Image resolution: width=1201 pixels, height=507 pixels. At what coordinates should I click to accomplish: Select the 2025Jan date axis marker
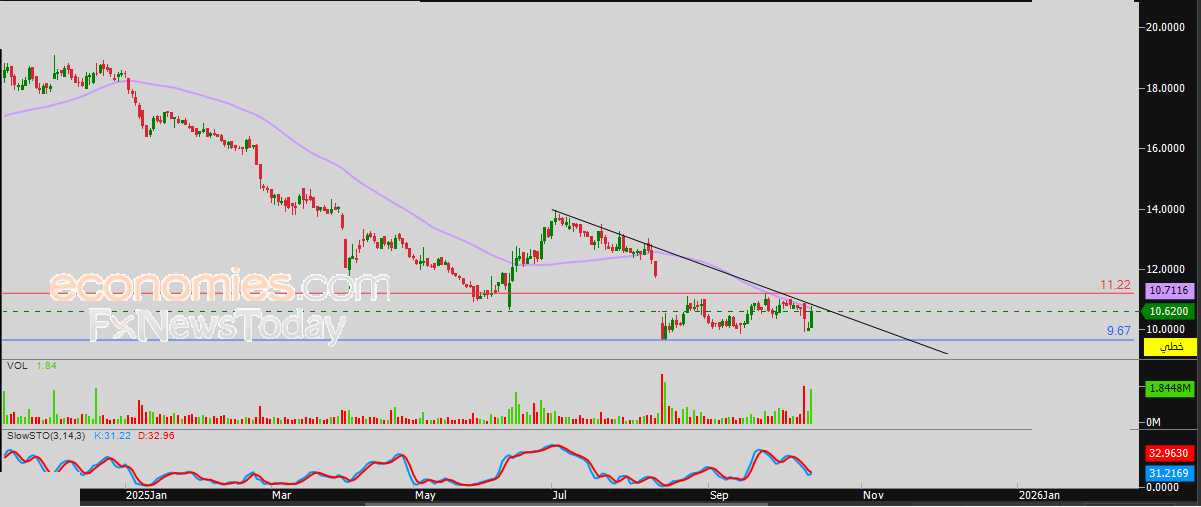(x=146, y=495)
